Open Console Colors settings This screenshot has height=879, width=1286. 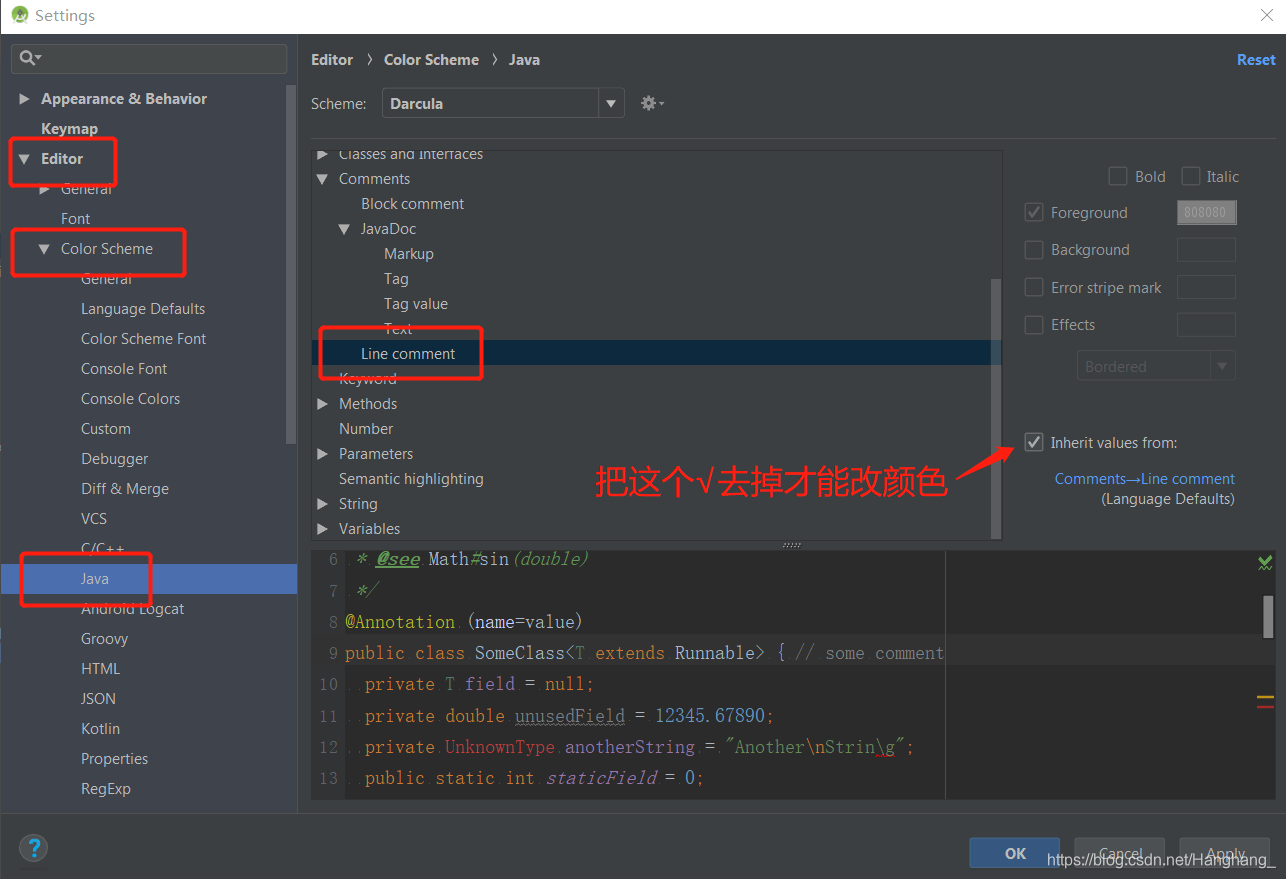pyautogui.click(x=130, y=399)
